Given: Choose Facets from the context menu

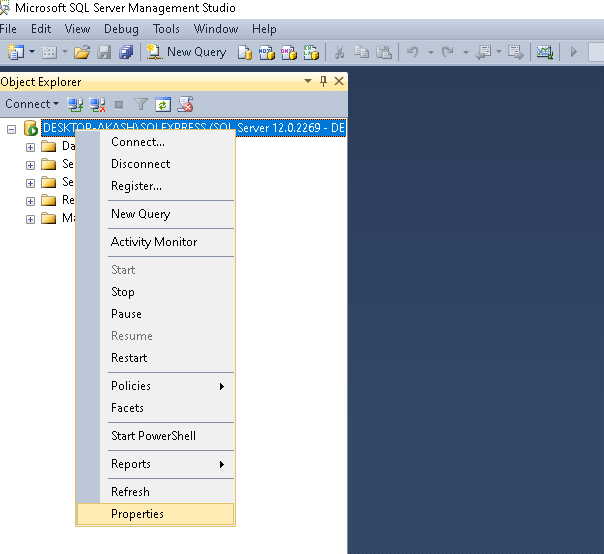Looking at the screenshot, I should [x=155, y=408].
